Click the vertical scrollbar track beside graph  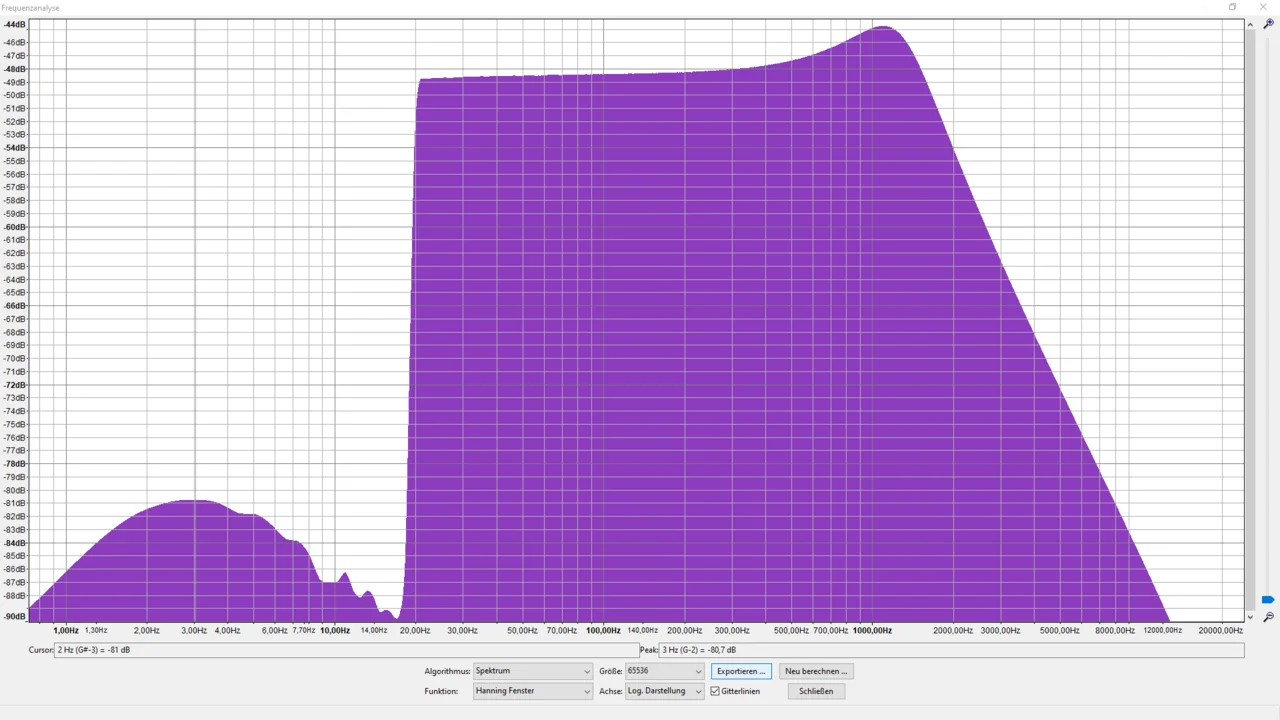coord(1250,300)
